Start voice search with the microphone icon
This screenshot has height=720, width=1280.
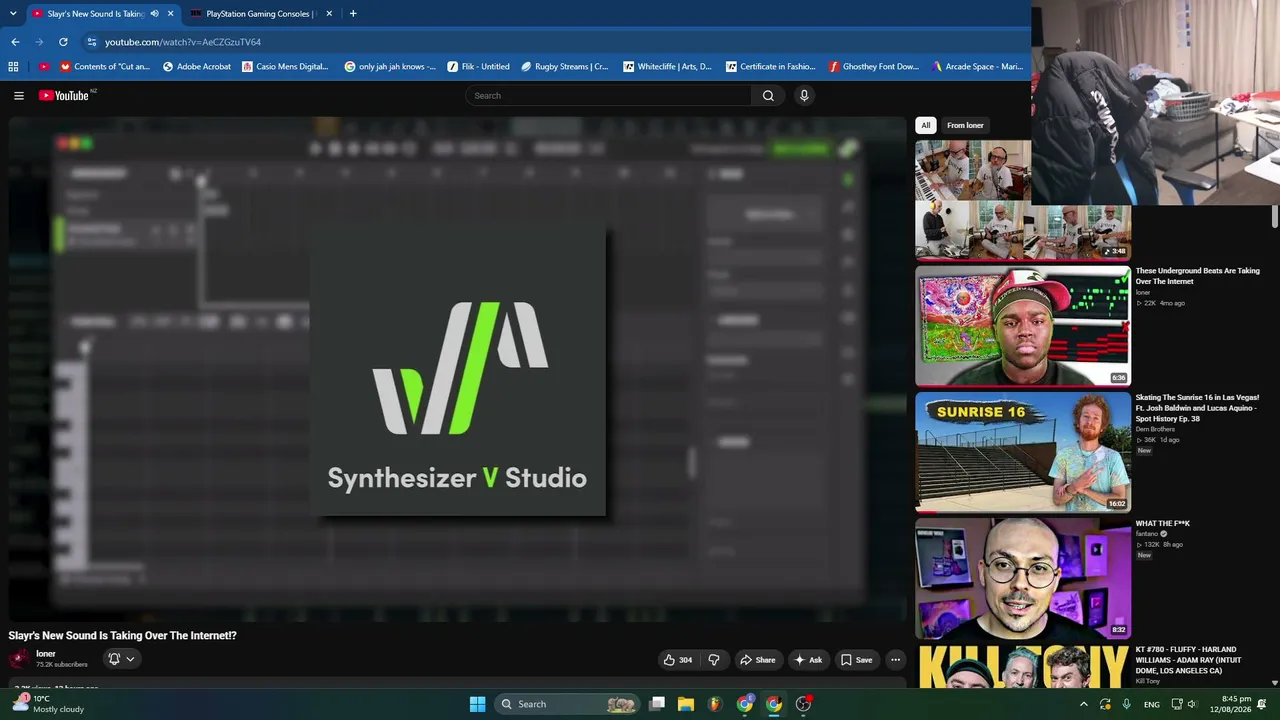tap(804, 96)
